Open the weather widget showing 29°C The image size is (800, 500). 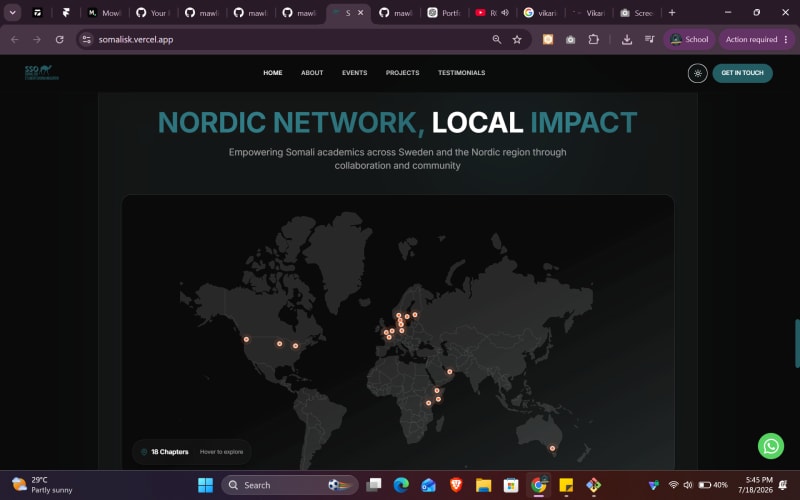click(42, 485)
